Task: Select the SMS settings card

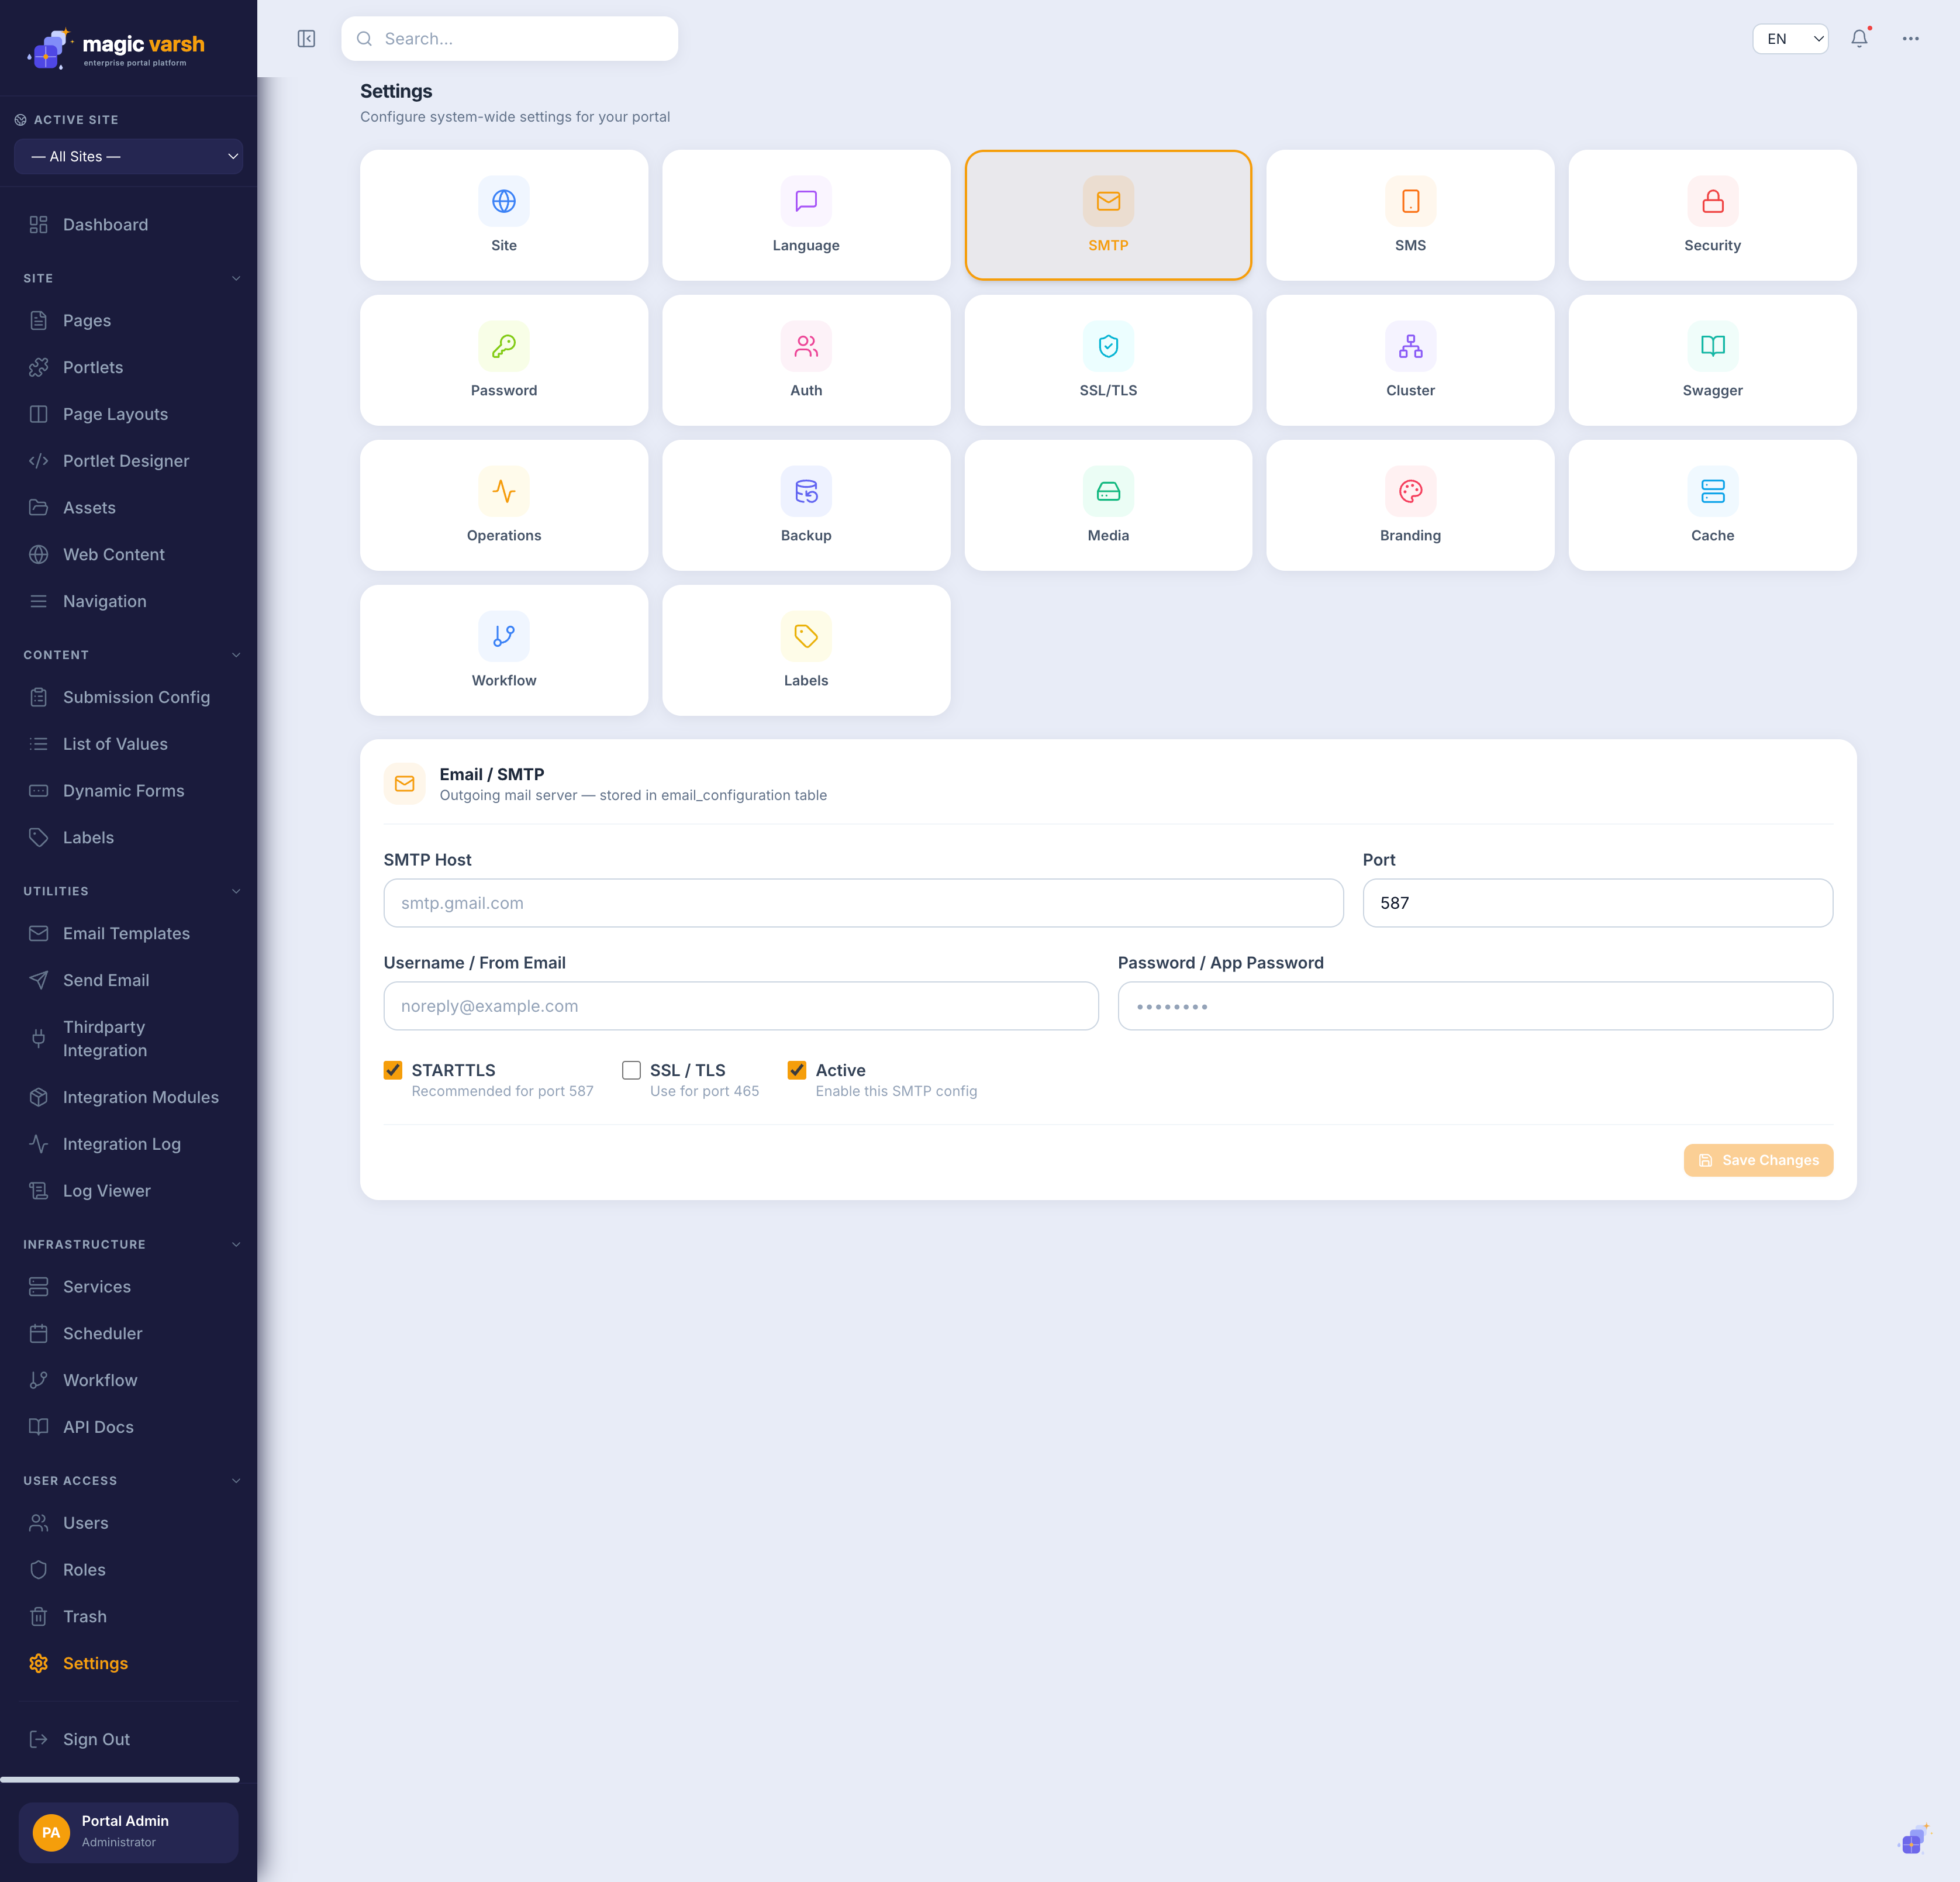Action: (1410, 215)
